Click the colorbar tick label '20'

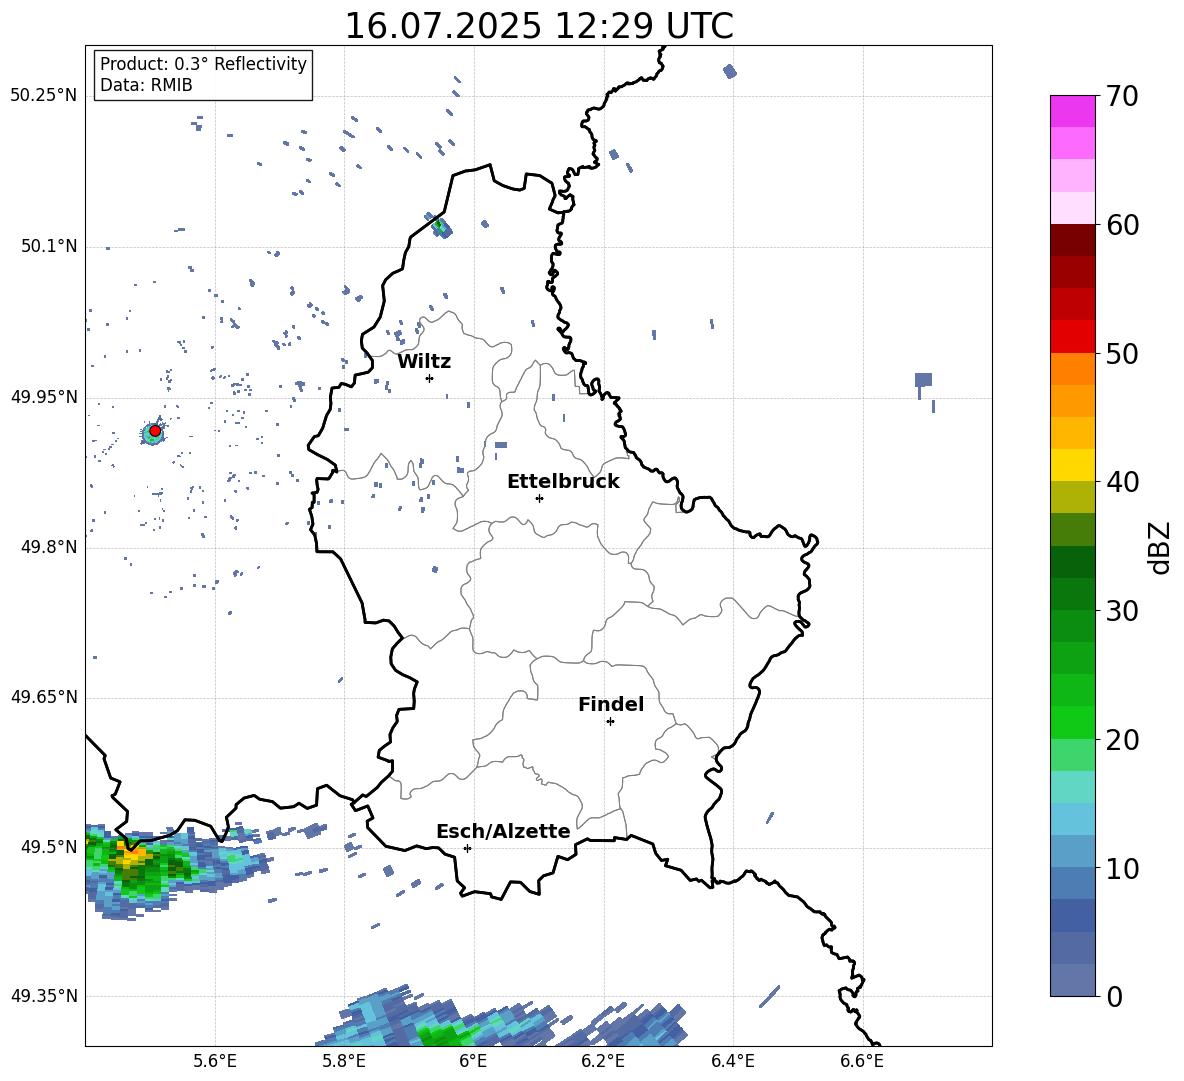tap(1122, 740)
